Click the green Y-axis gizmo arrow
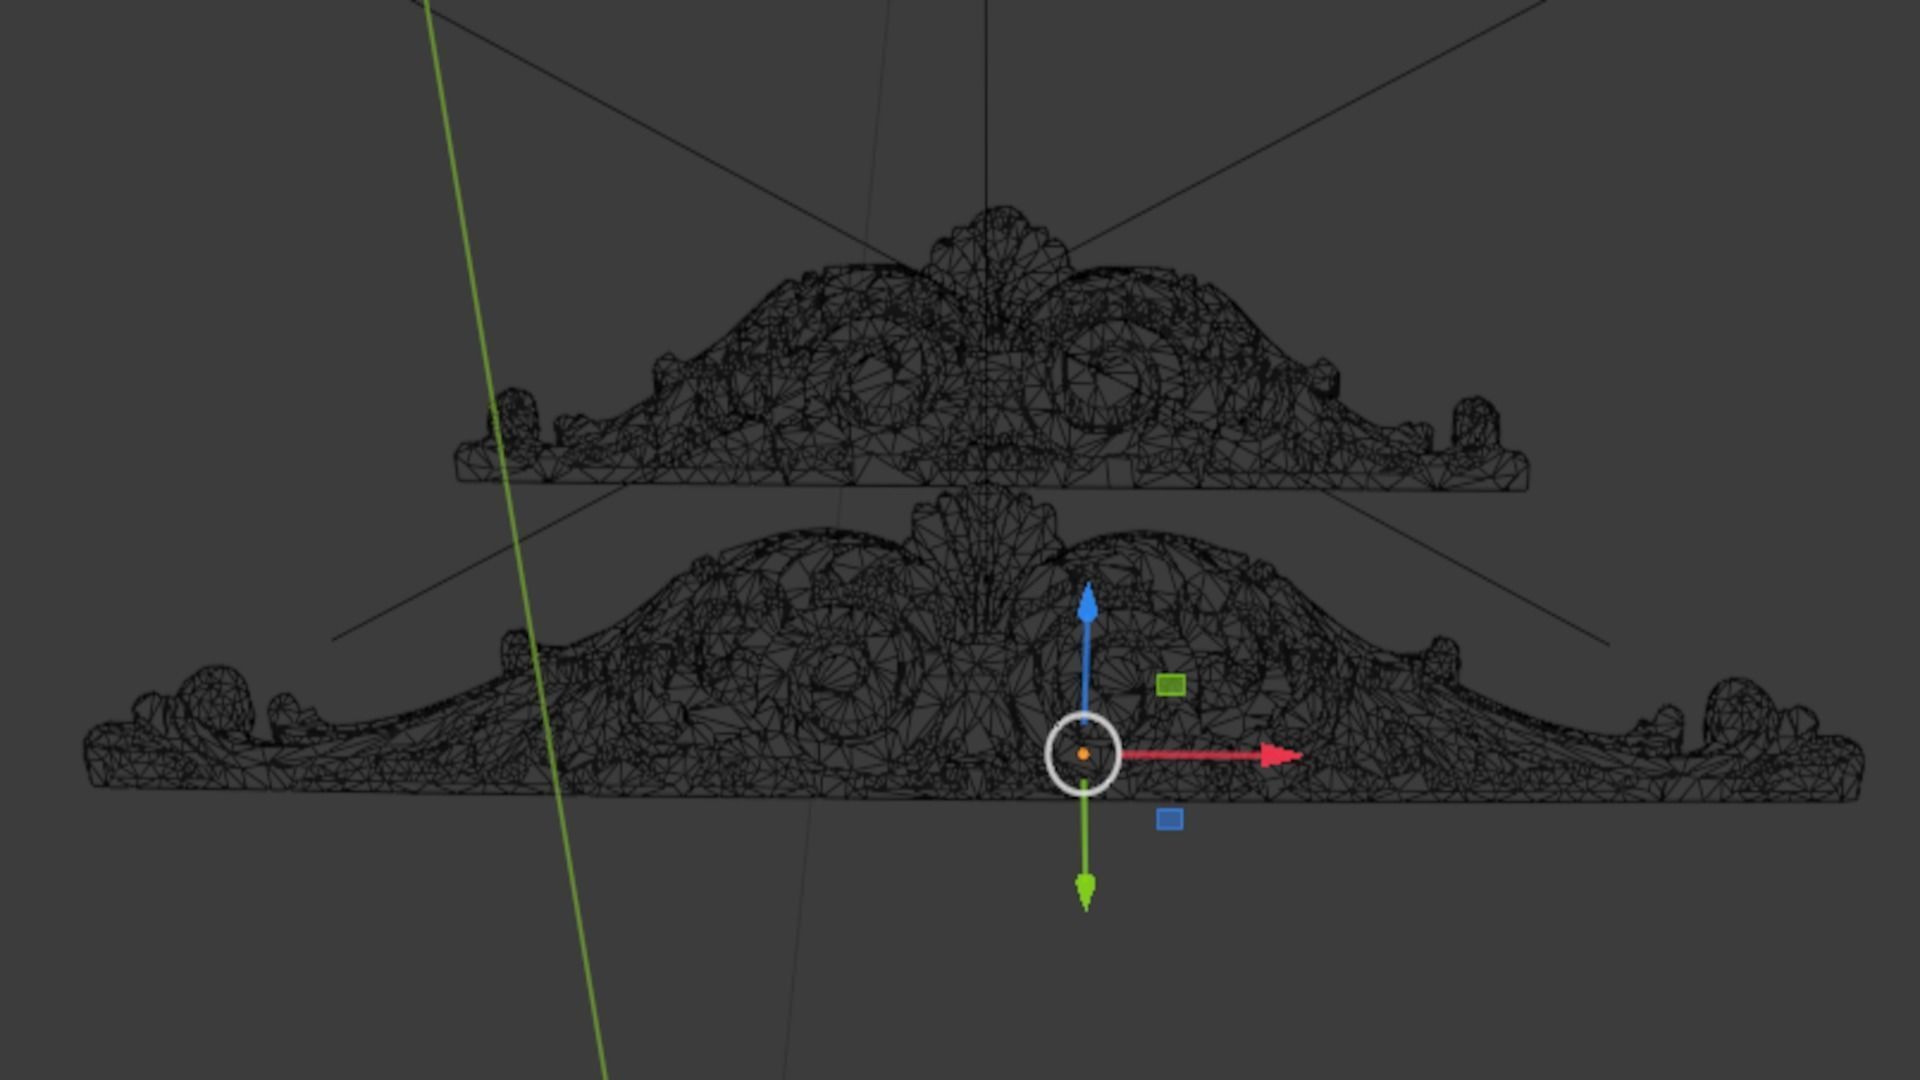Image resolution: width=1920 pixels, height=1080 pixels. point(1085,846)
